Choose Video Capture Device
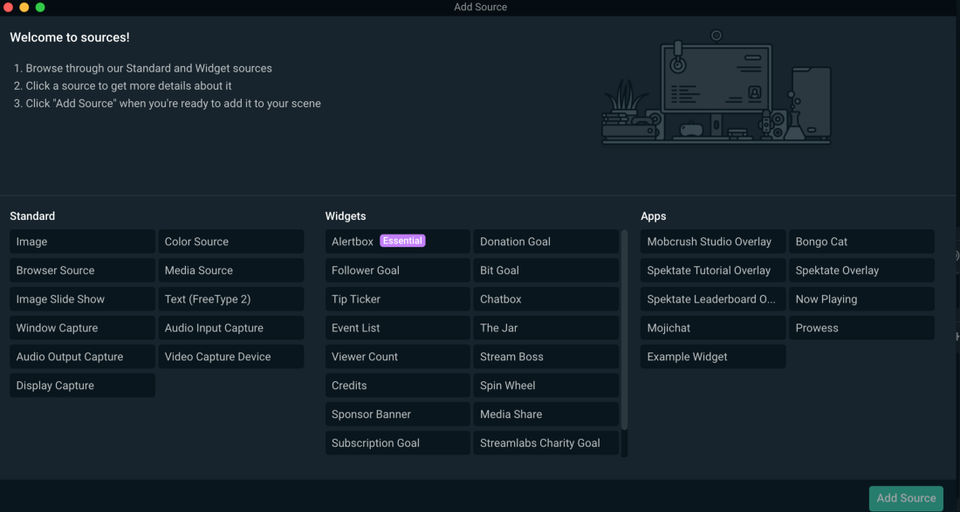The height and width of the screenshot is (512, 960). 231,356
